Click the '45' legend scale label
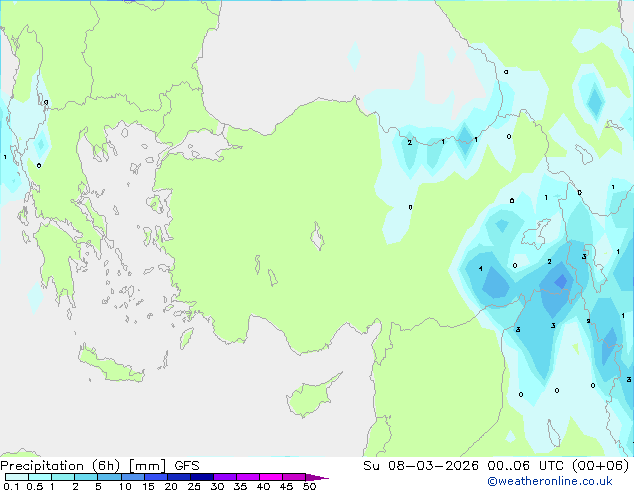634x490 pixels. click(286, 486)
